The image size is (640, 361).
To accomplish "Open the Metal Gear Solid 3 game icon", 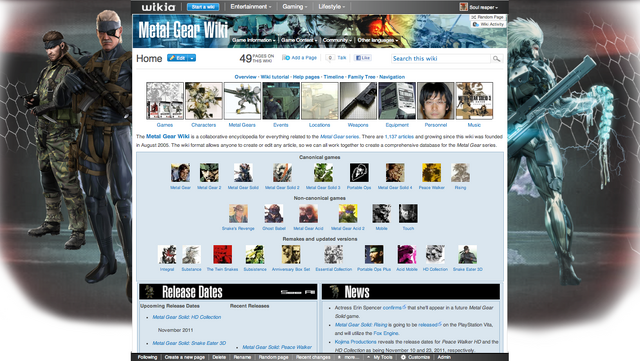I will pyautogui.click(x=323, y=173).
